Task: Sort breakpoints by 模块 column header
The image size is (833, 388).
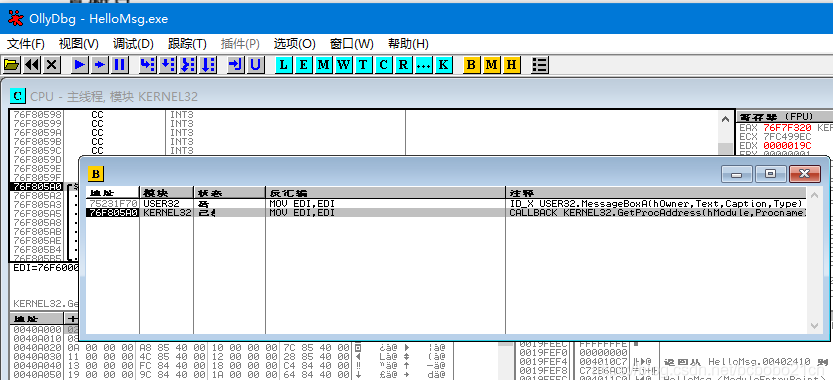Action: click(167, 192)
